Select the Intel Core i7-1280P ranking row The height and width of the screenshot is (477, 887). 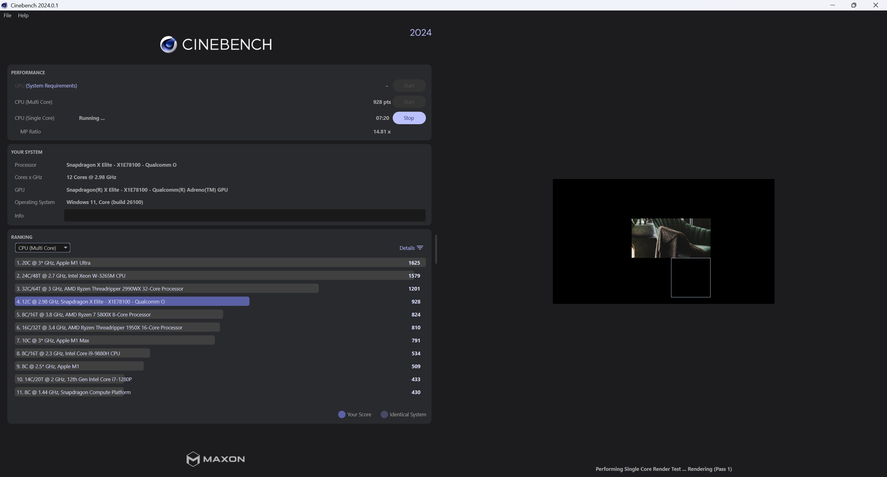220,380
